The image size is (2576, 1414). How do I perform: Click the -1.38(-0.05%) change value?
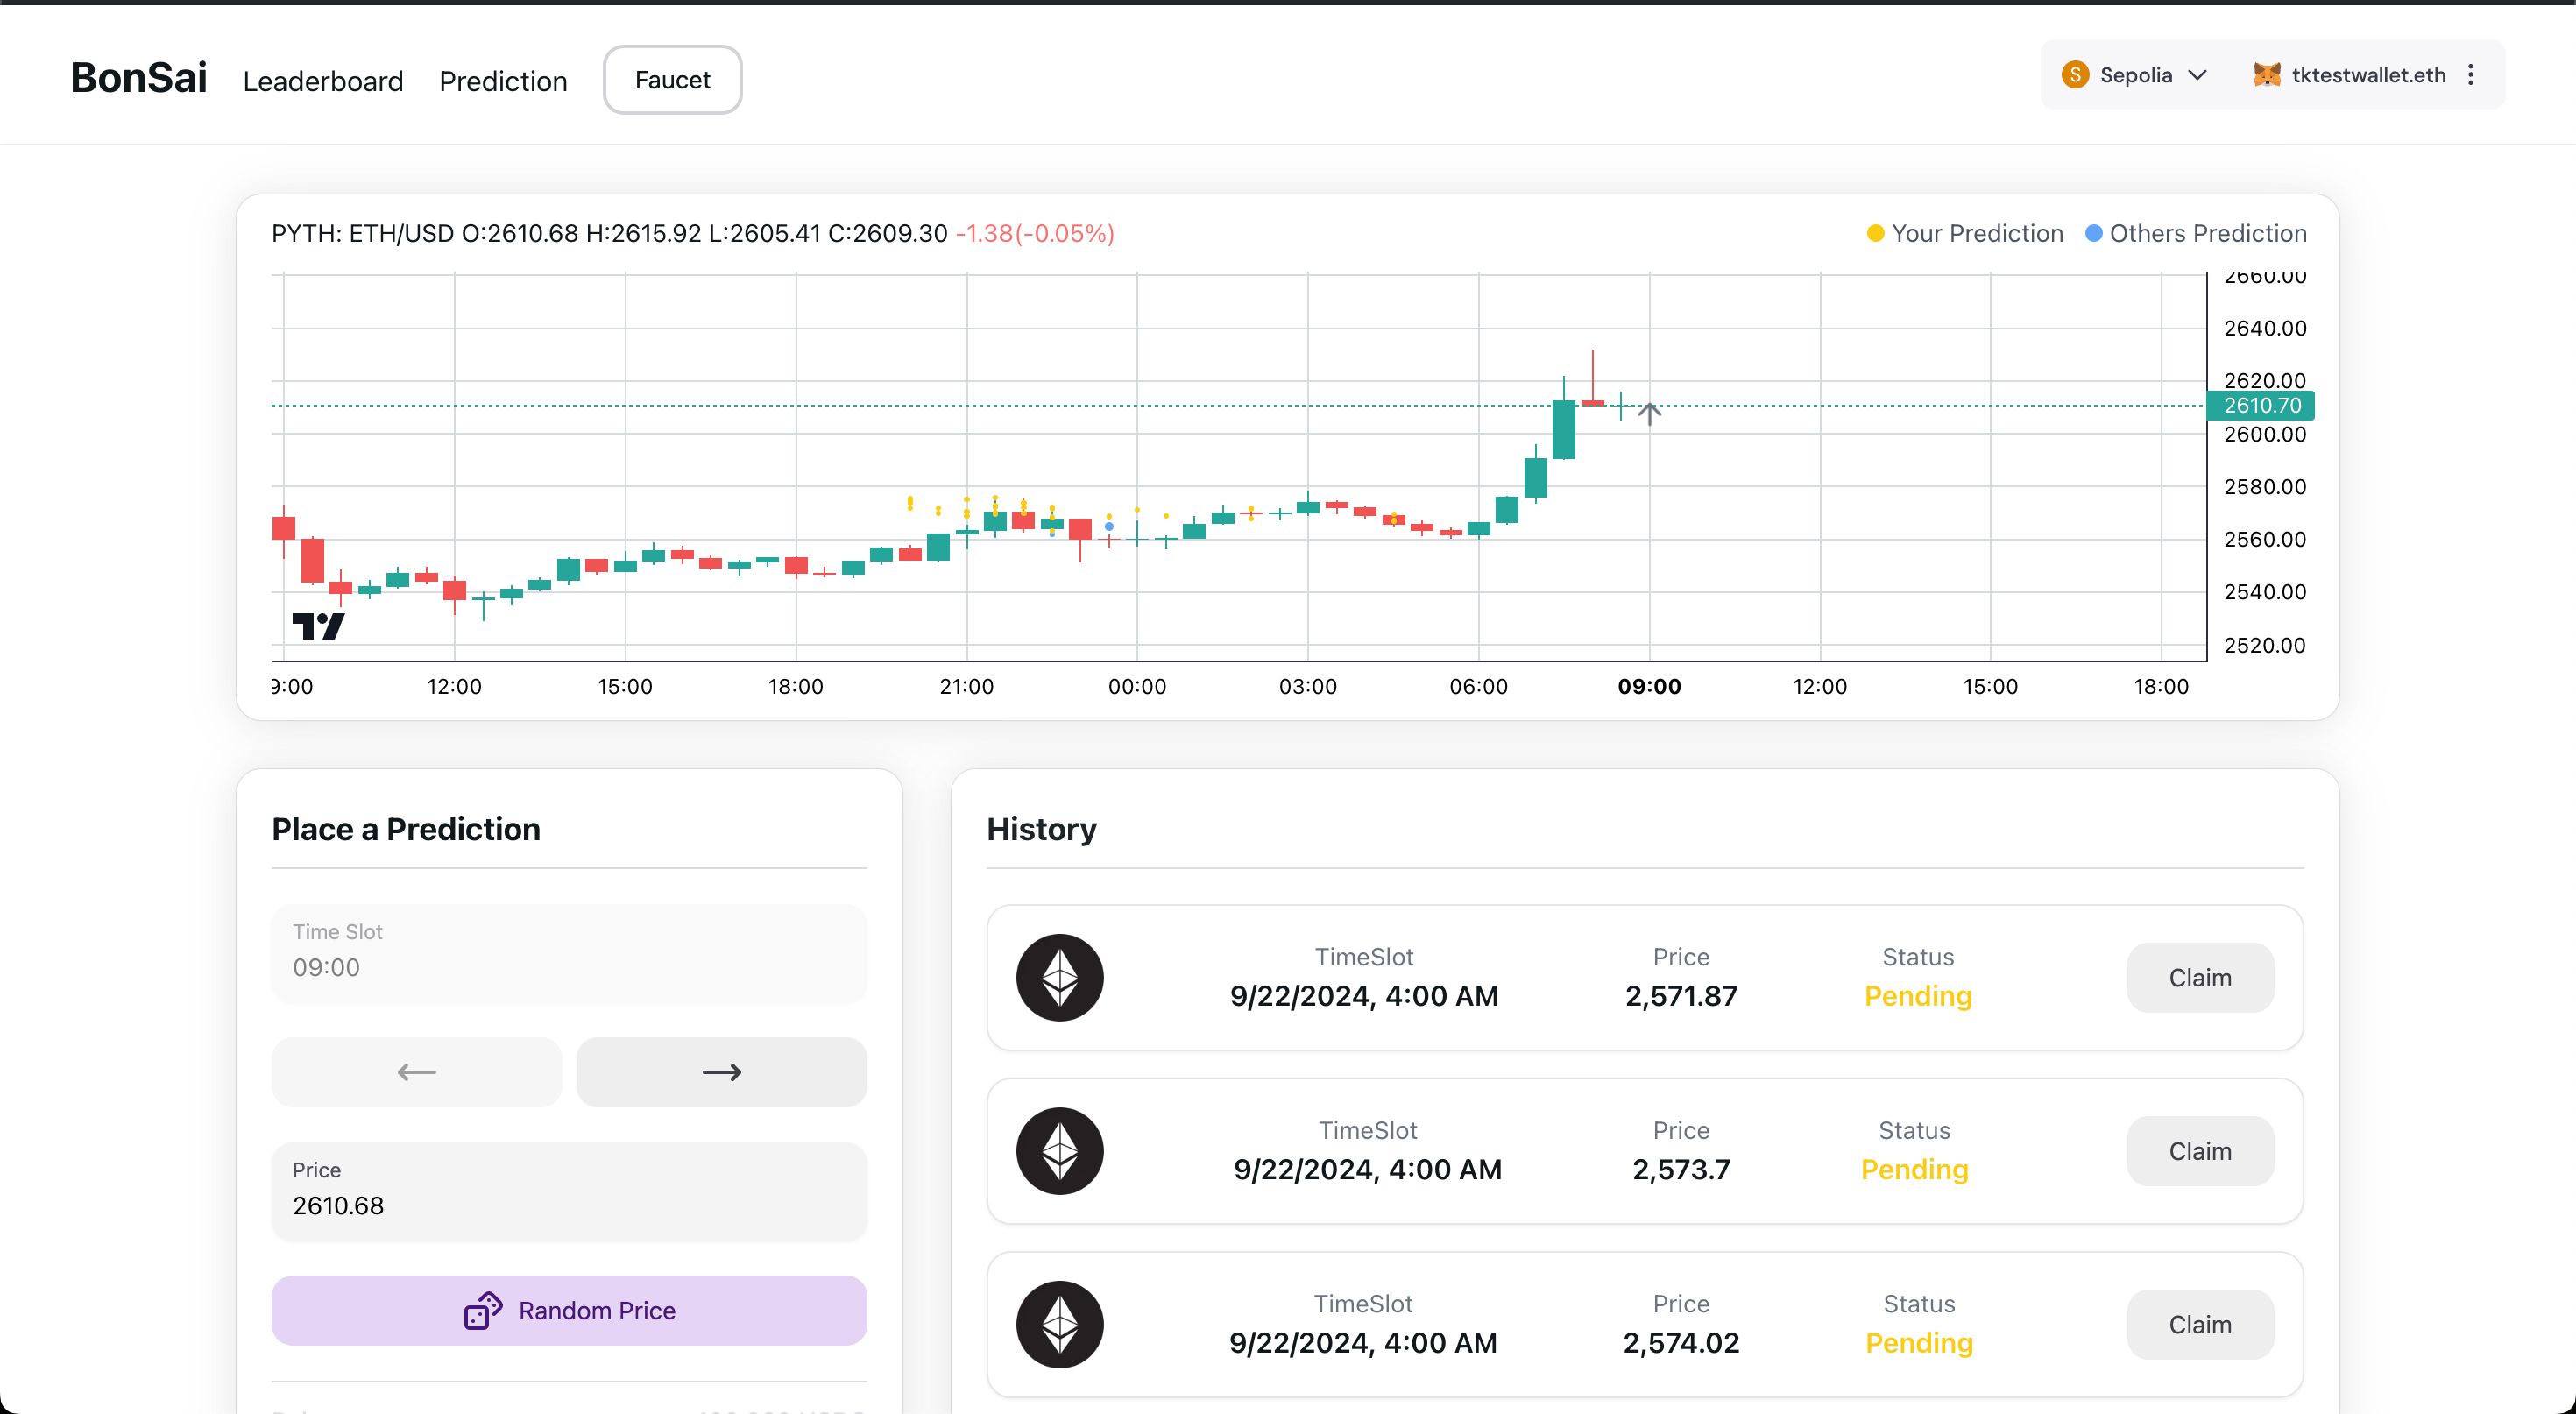click(x=1035, y=233)
